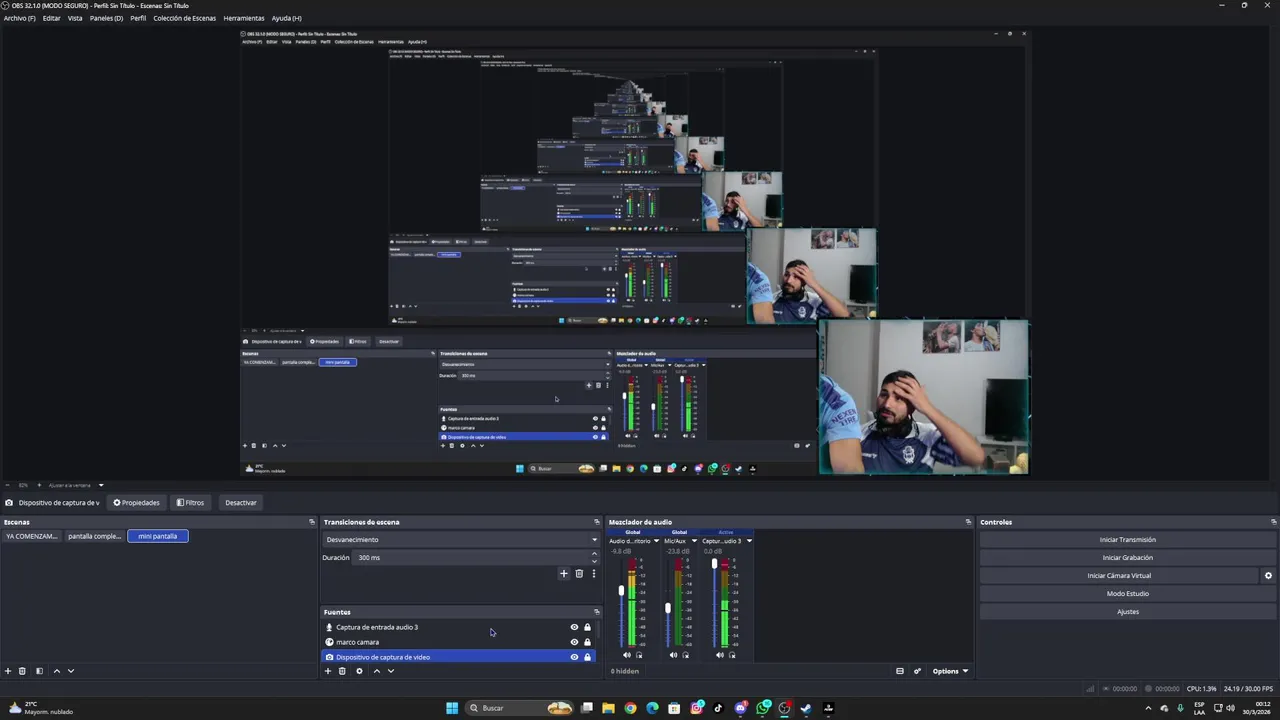Mute the Audio d...ritorio channel
Screen dimensions: 1280x720
627,655
